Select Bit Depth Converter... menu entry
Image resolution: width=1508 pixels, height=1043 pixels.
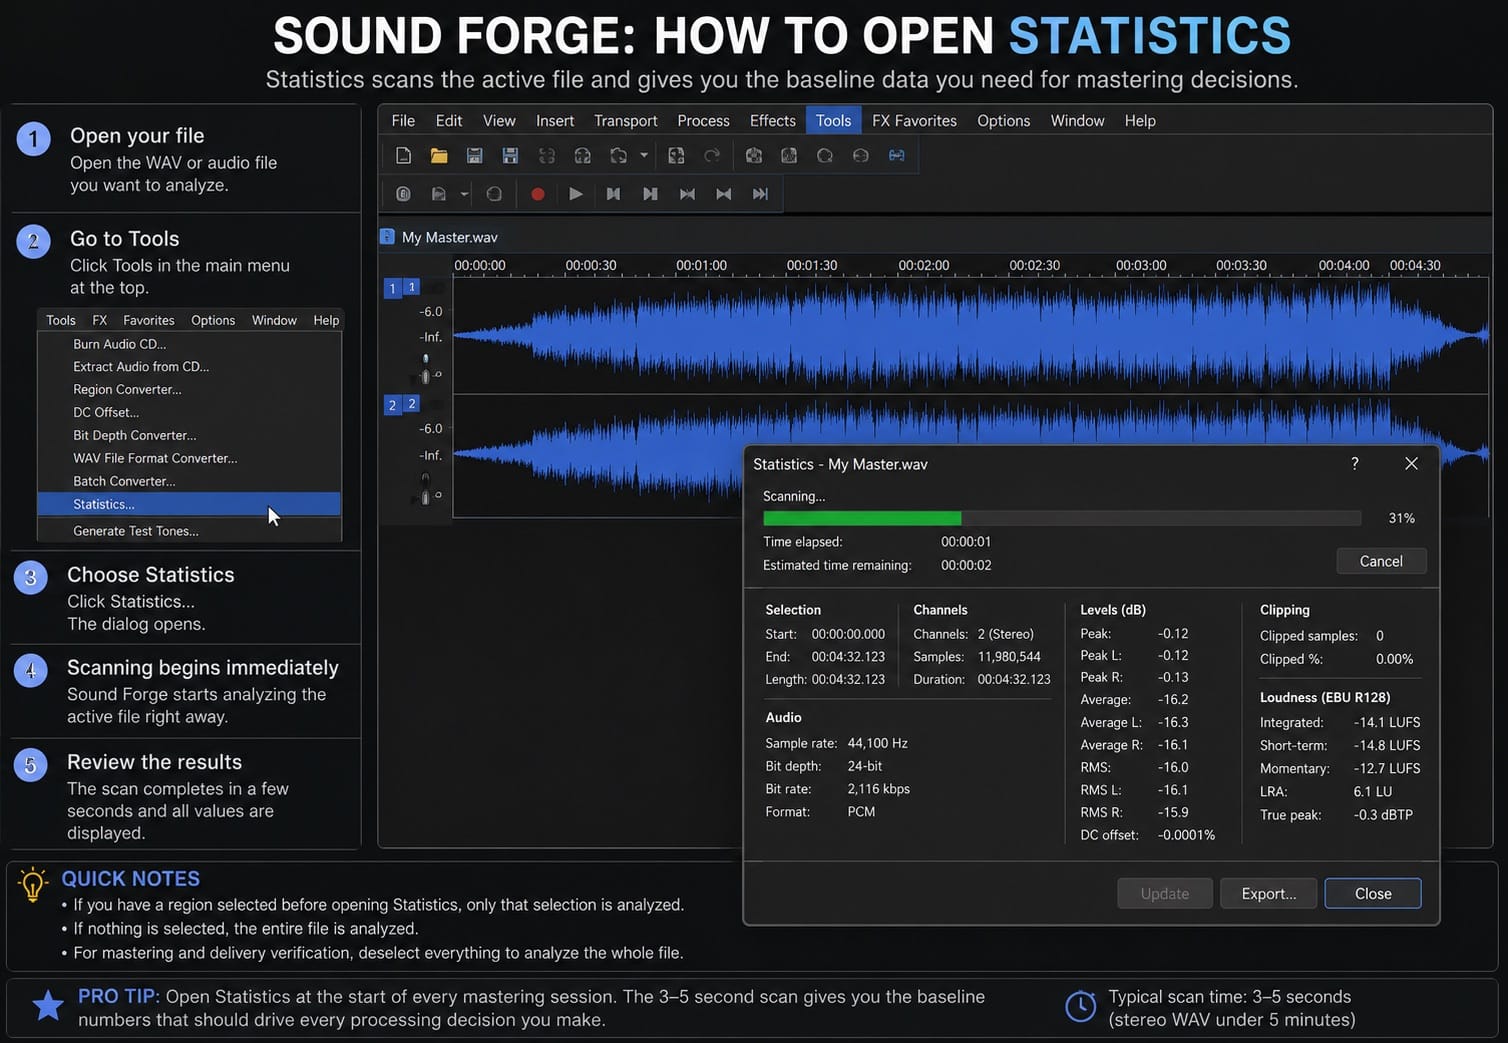190,435
